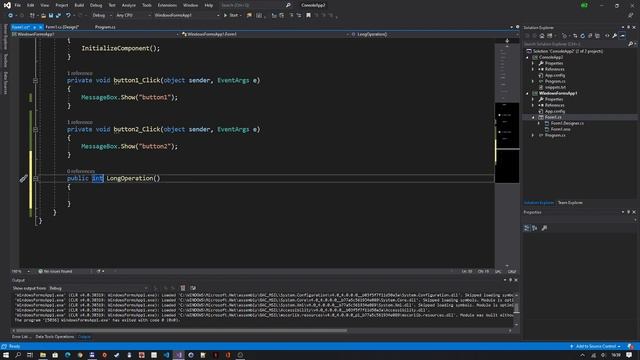Open the Show output from Debug dropdown

100,288
